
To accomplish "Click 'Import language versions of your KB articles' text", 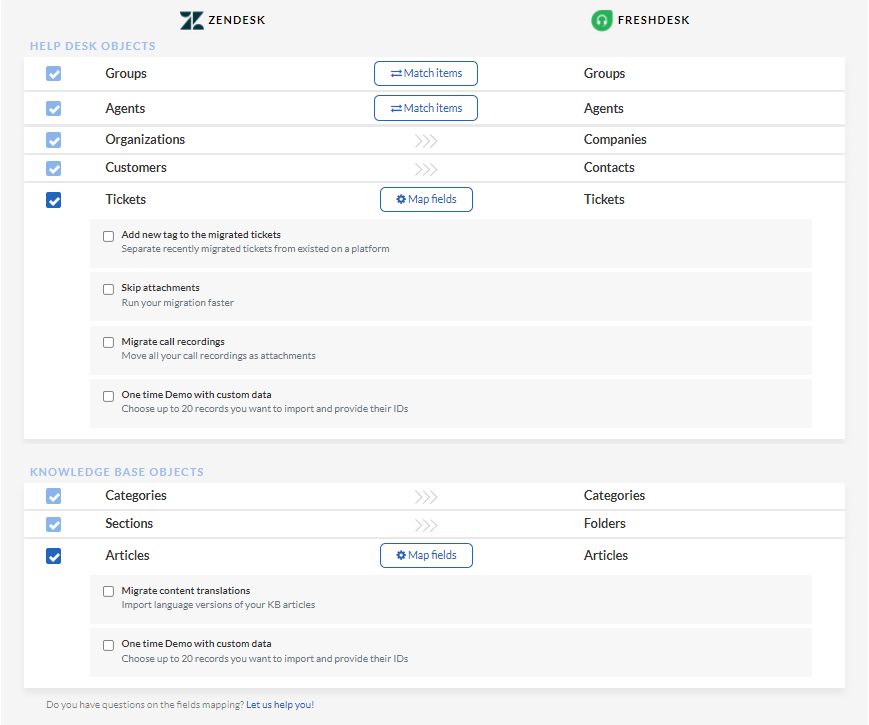I will tap(218, 604).
